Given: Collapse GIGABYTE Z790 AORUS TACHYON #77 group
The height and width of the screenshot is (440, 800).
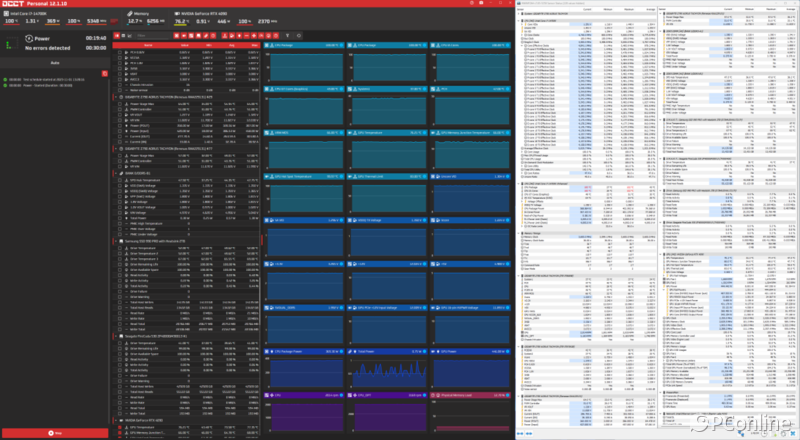Looking at the screenshot, I should pyautogui.click(x=116, y=149).
